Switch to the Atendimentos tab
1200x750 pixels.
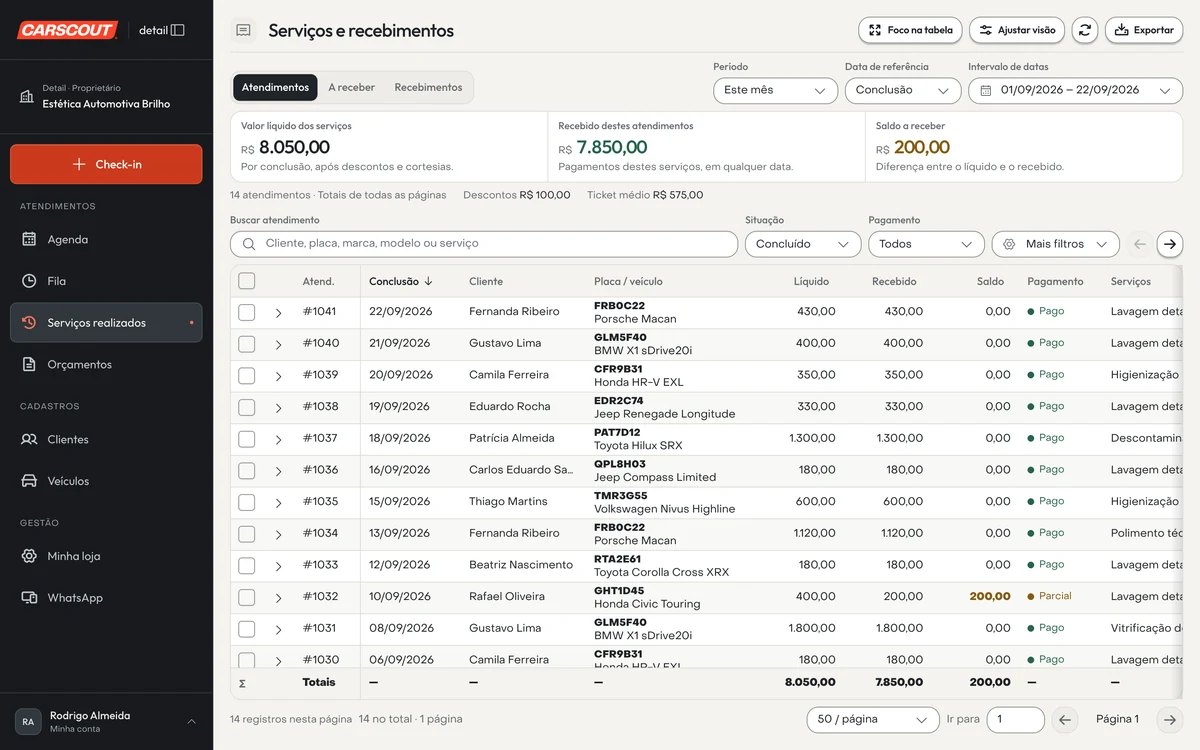[275, 88]
